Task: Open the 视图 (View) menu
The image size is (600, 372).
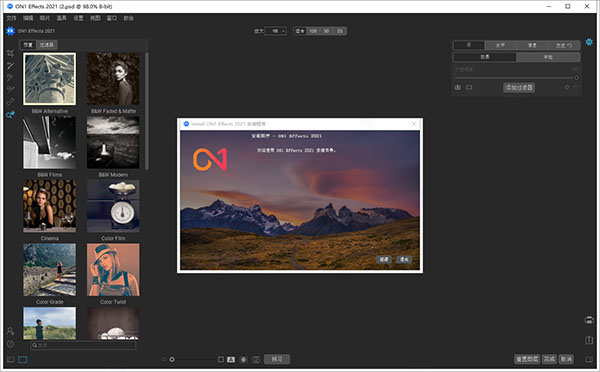Action: pyautogui.click(x=95, y=18)
